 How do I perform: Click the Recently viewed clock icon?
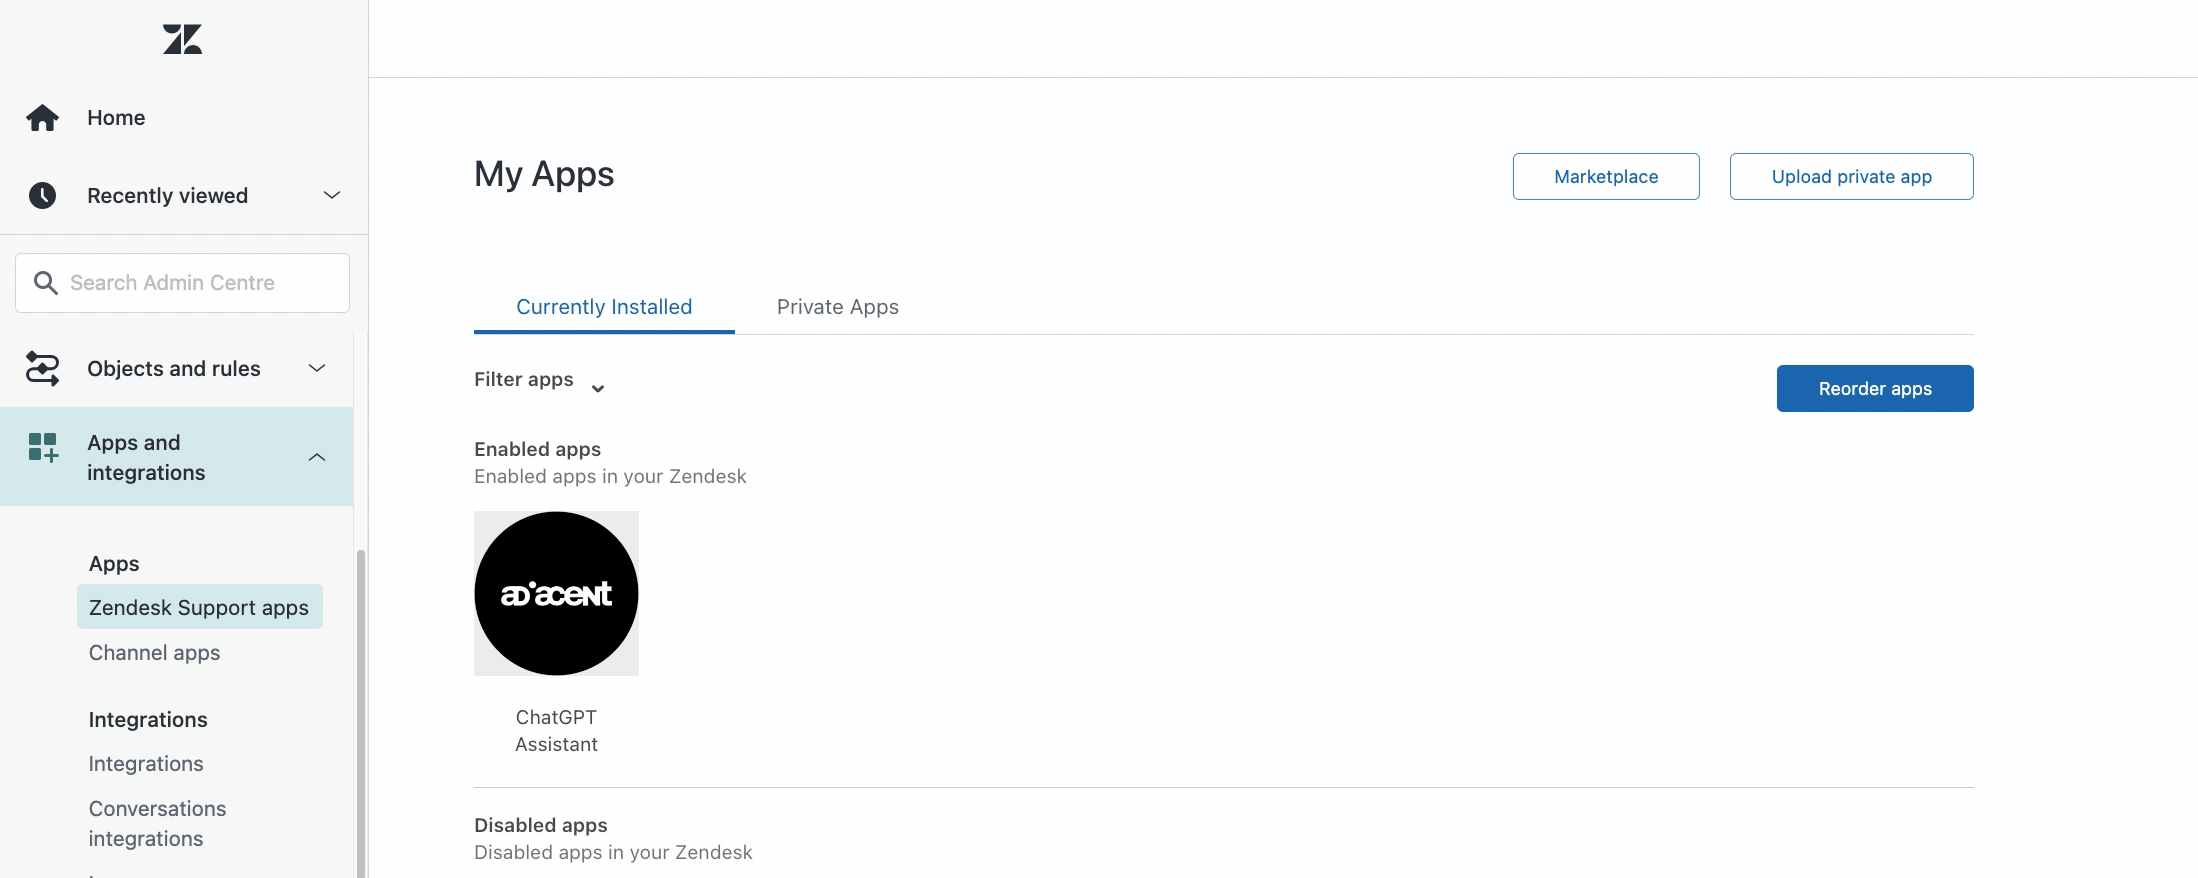42,195
